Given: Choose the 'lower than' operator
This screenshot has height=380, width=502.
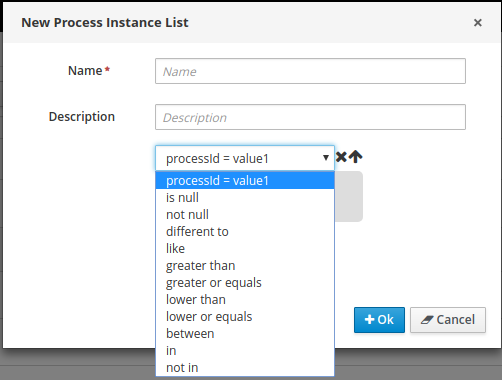Looking at the screenshot, I should 245,300.
